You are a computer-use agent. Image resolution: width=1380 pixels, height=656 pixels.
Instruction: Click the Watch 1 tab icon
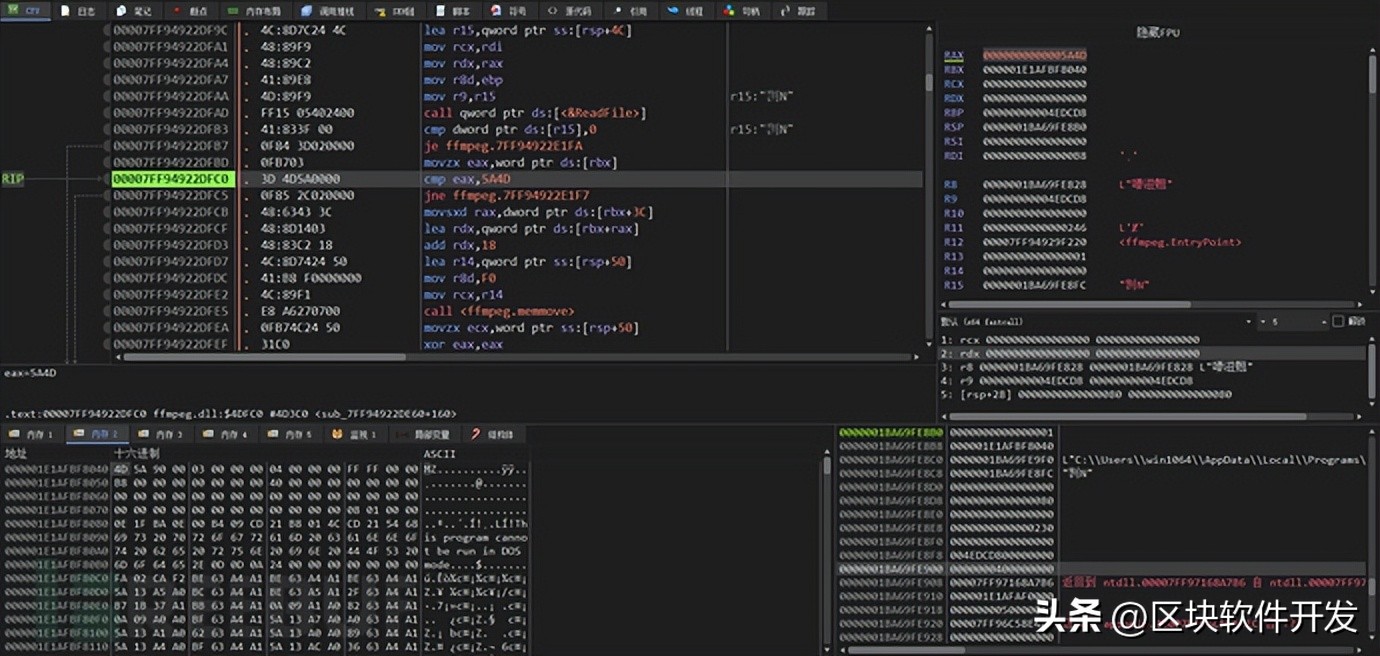tap(338, 434)
